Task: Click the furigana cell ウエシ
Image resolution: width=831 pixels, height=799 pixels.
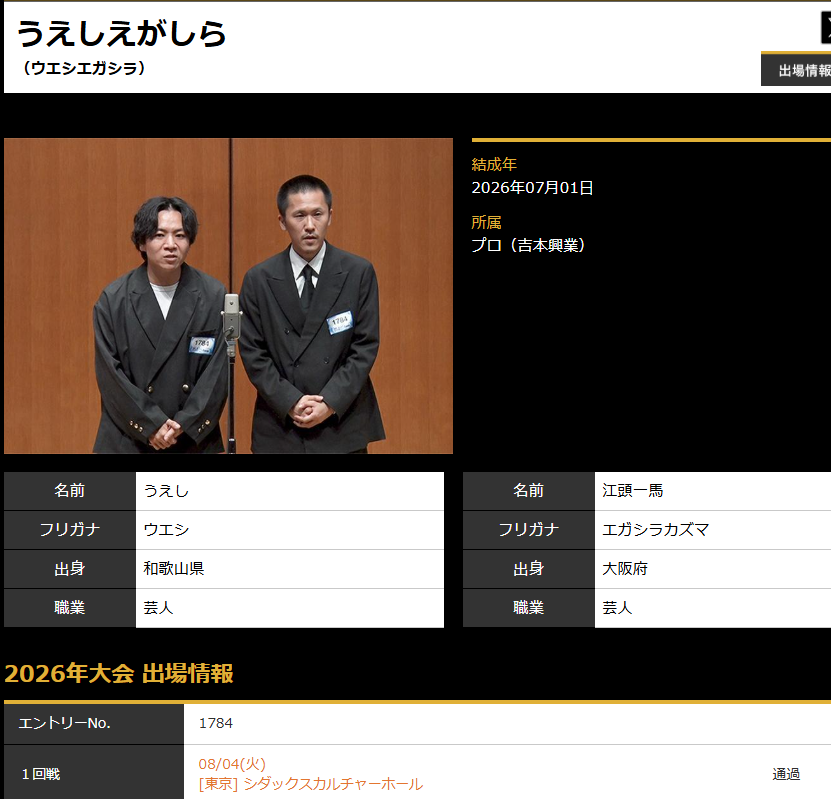Action: click(290, 530)
